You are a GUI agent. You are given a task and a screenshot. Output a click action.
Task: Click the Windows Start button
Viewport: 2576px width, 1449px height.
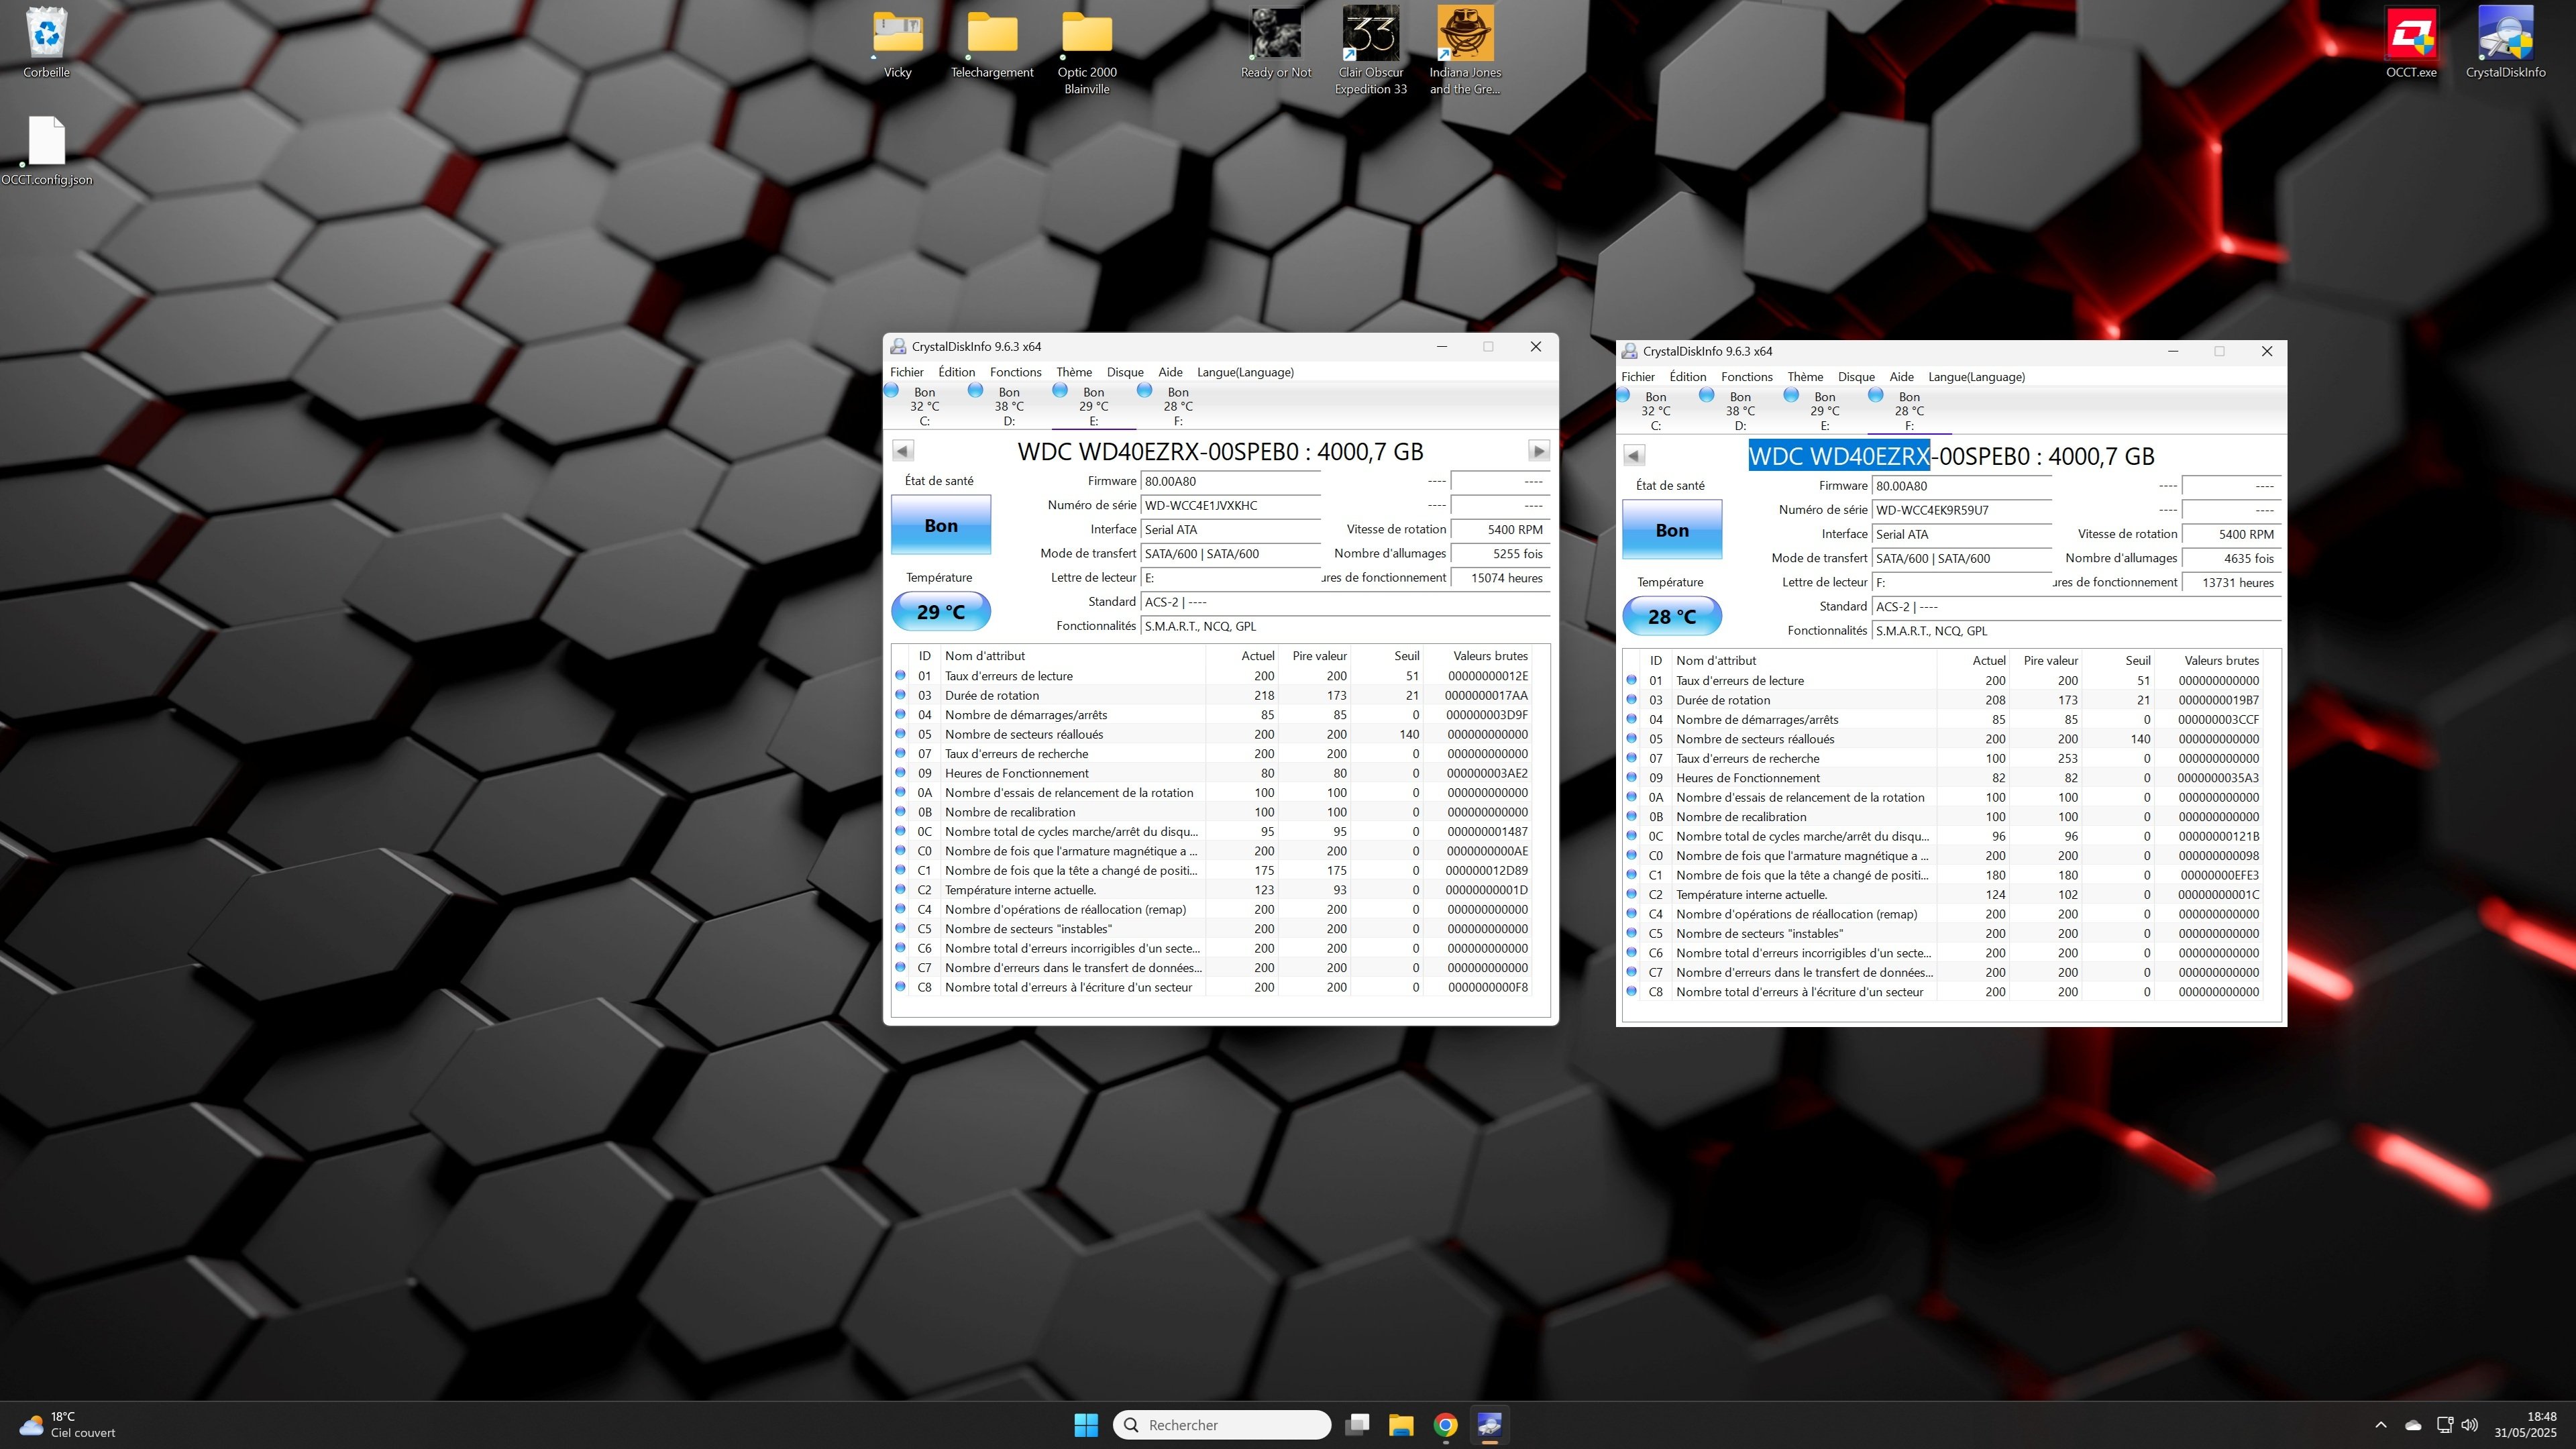1086,1424
